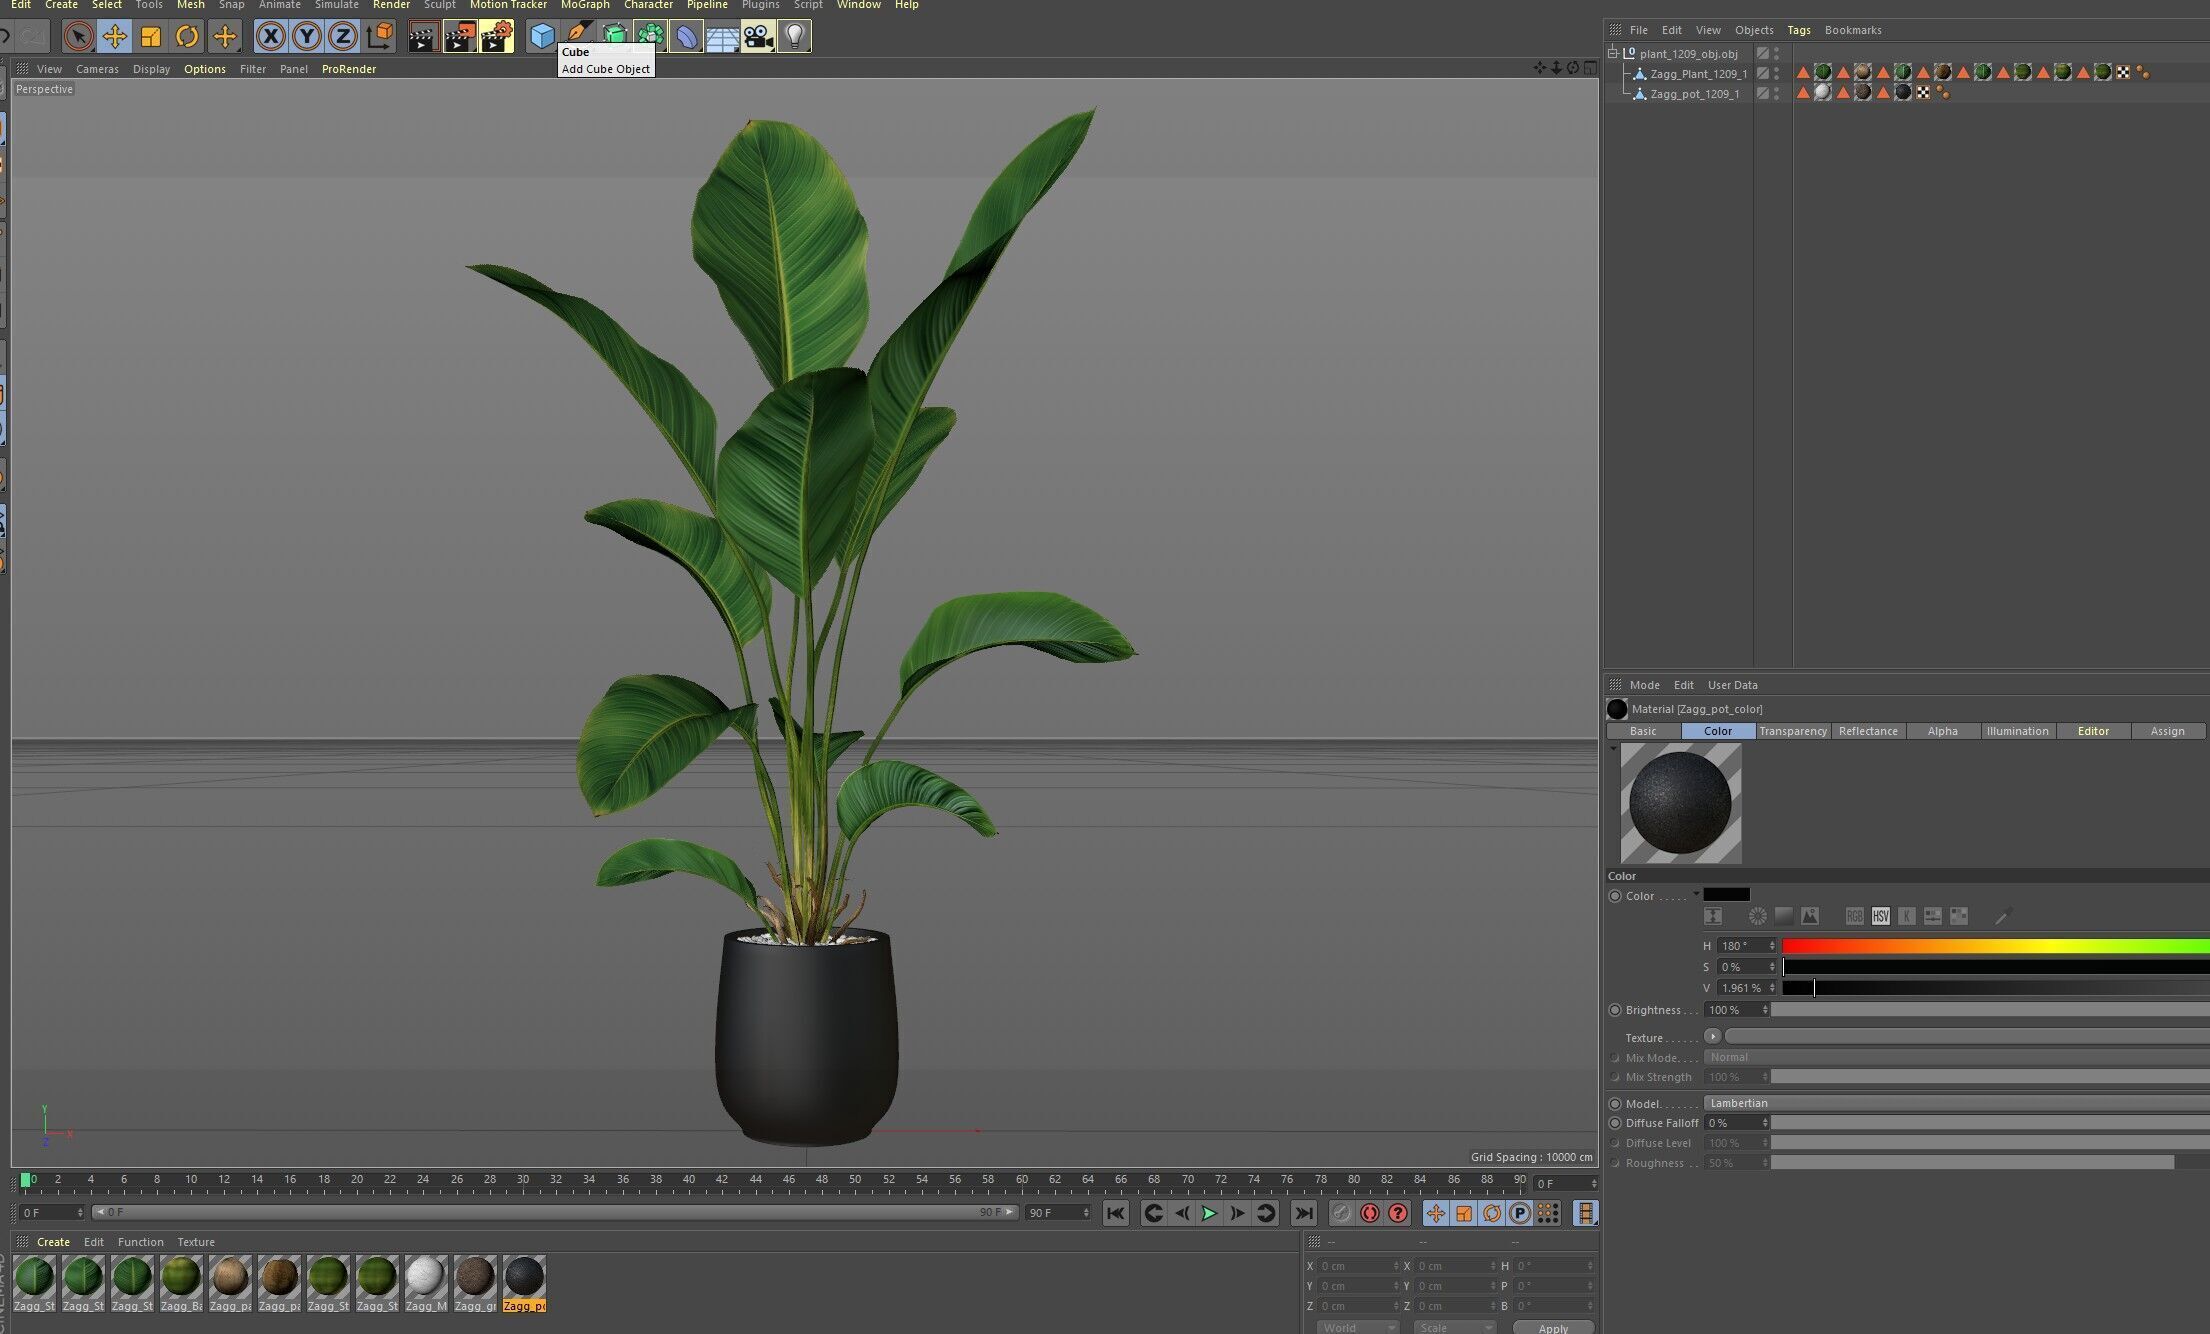The width and height of the screenshot is (2210, 1334).
Task: Click the Brightness percent field
Action: click(x=1737, y=1010)
